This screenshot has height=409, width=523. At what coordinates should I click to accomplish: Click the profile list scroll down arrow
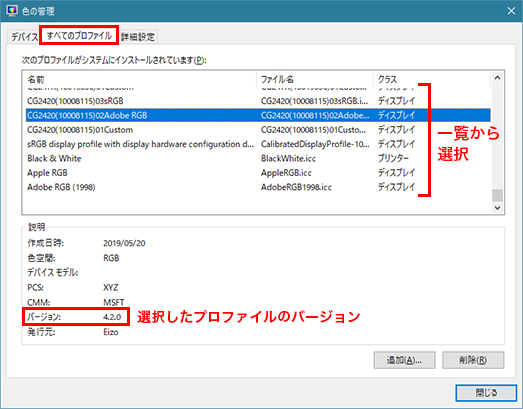pyautogui.click(x=497, y=208)
